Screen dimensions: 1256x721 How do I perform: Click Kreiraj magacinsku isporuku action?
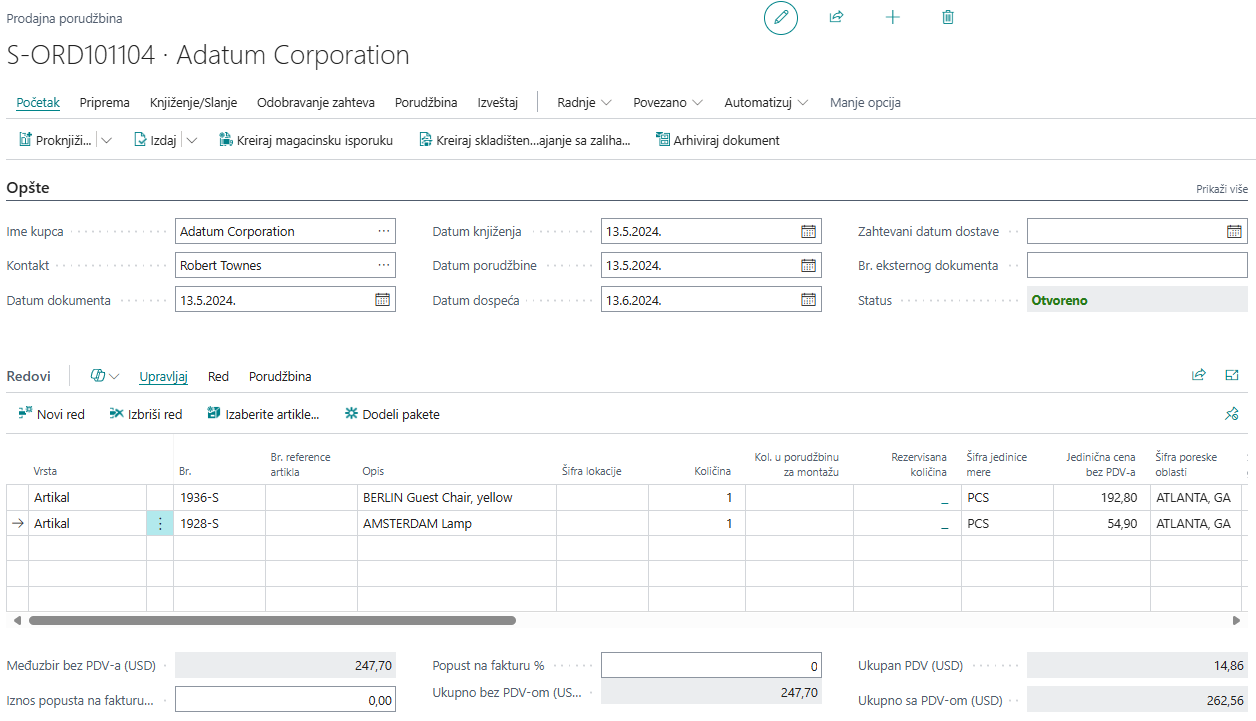306,141
